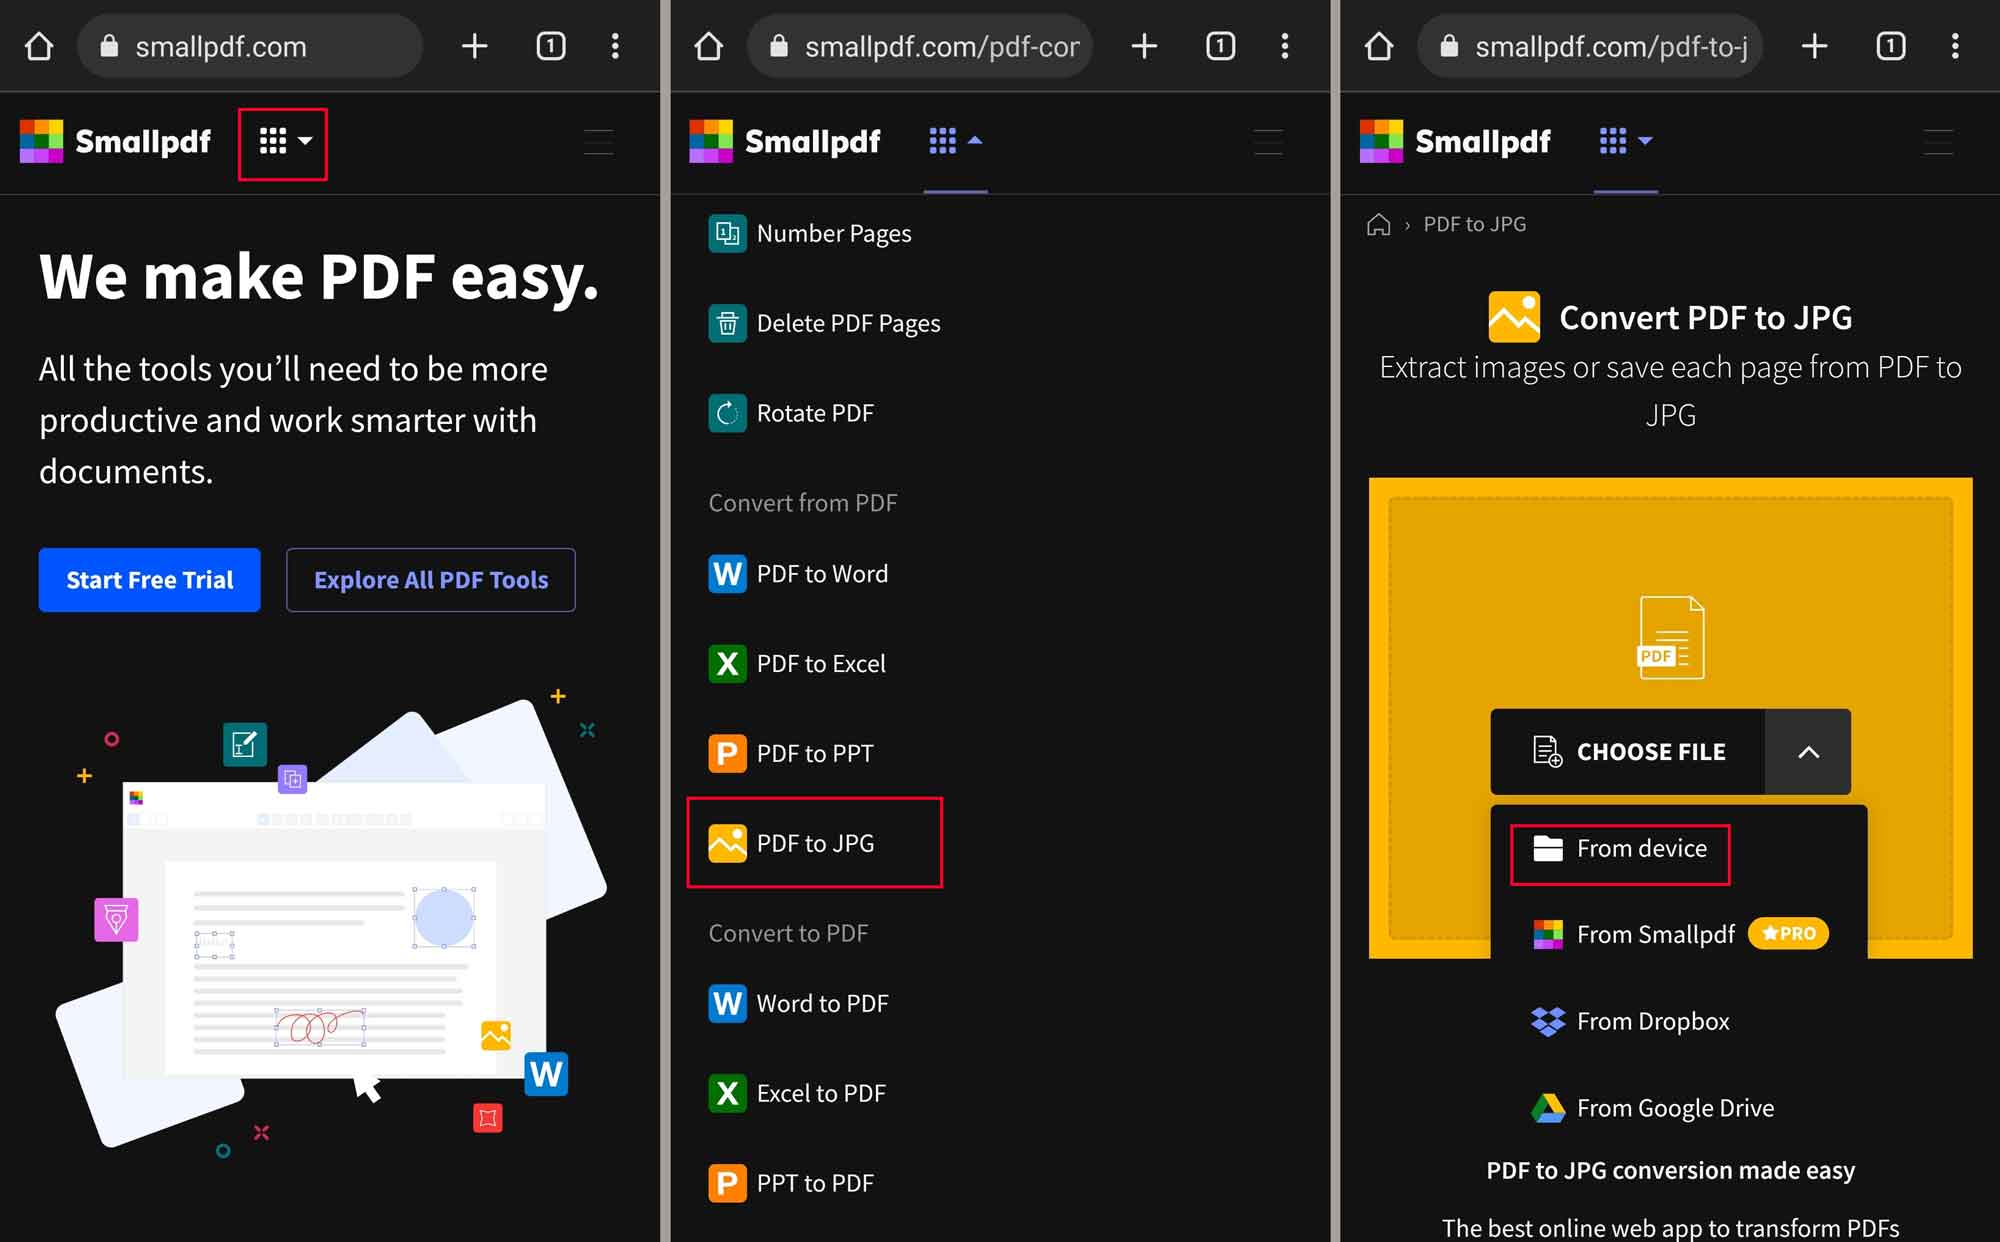Collapse the choose file source arrow
The image size is (2000, 1242).
pos(1808,752)
